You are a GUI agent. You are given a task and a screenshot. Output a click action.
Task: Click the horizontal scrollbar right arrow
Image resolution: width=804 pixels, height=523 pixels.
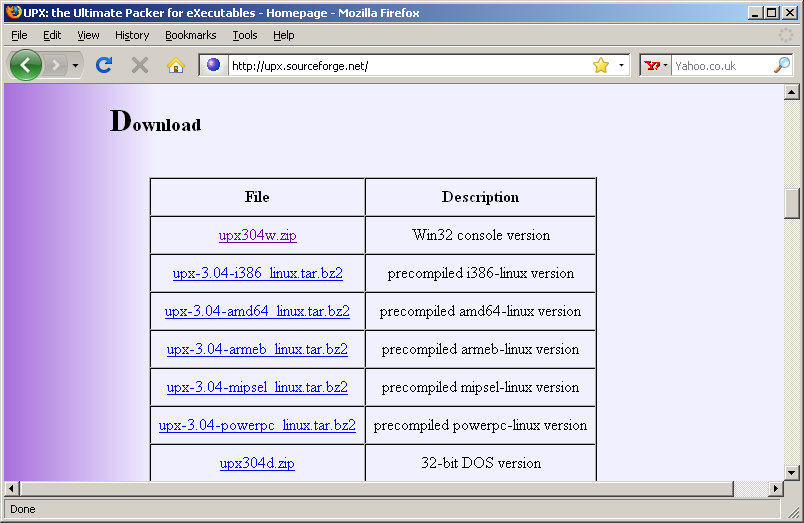click(775, 488)
